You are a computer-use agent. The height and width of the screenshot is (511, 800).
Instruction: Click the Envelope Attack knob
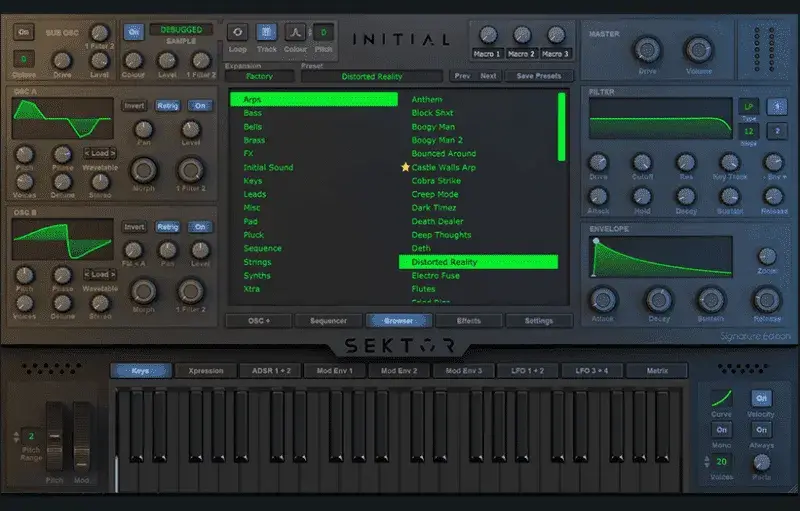(603, 300)
